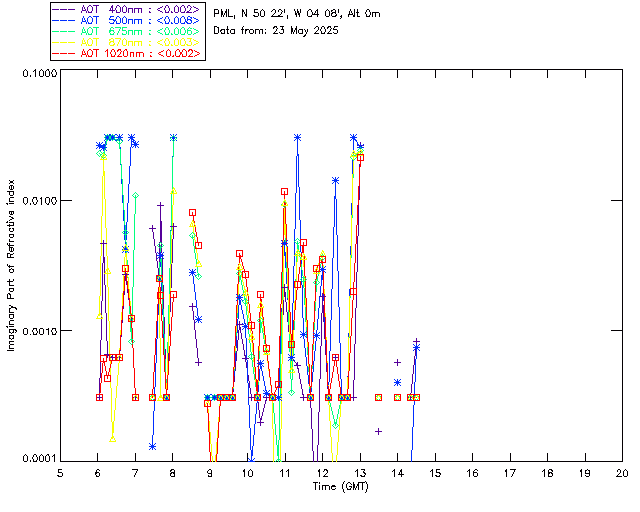
Task: Click the x-axis tick label 20
Action: click(x=621, y=473)
